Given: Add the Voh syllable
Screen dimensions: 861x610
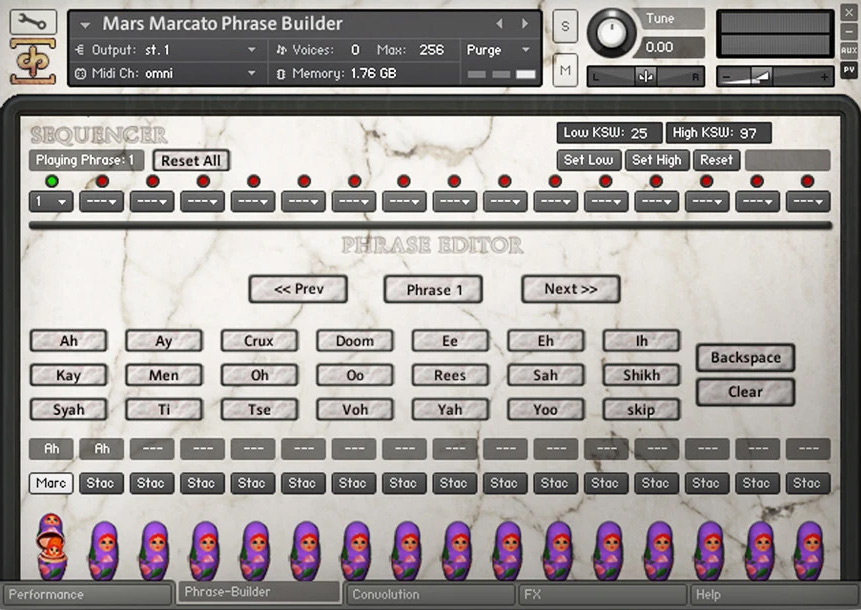Looking at the screenshot, I should click(x=355, y=409).
